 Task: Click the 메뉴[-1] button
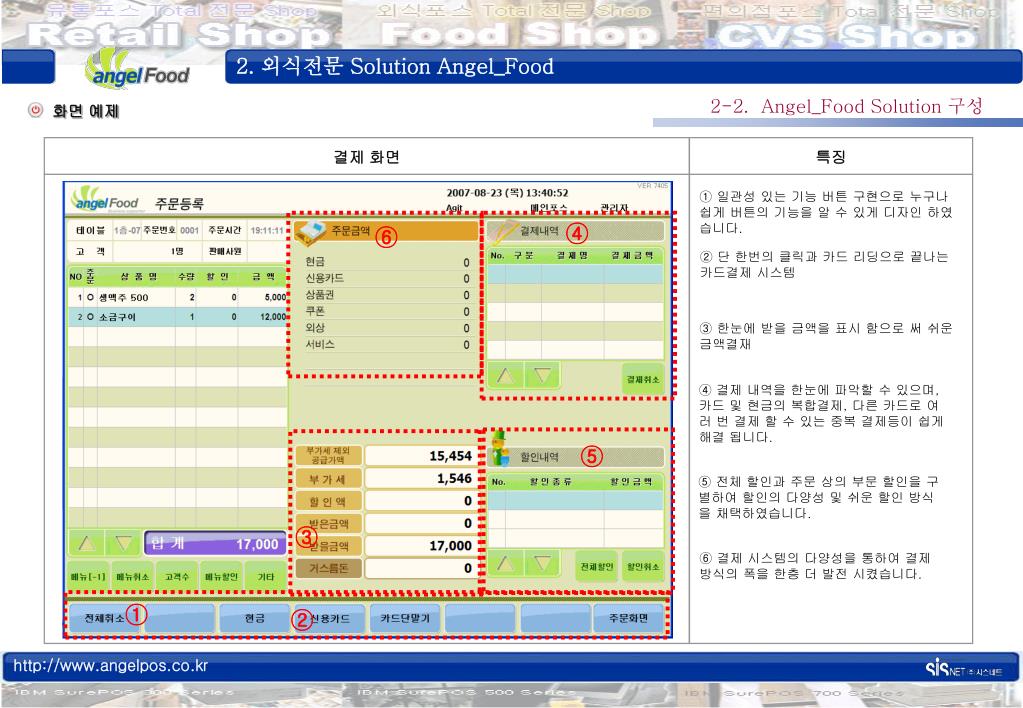coord(88,577)
